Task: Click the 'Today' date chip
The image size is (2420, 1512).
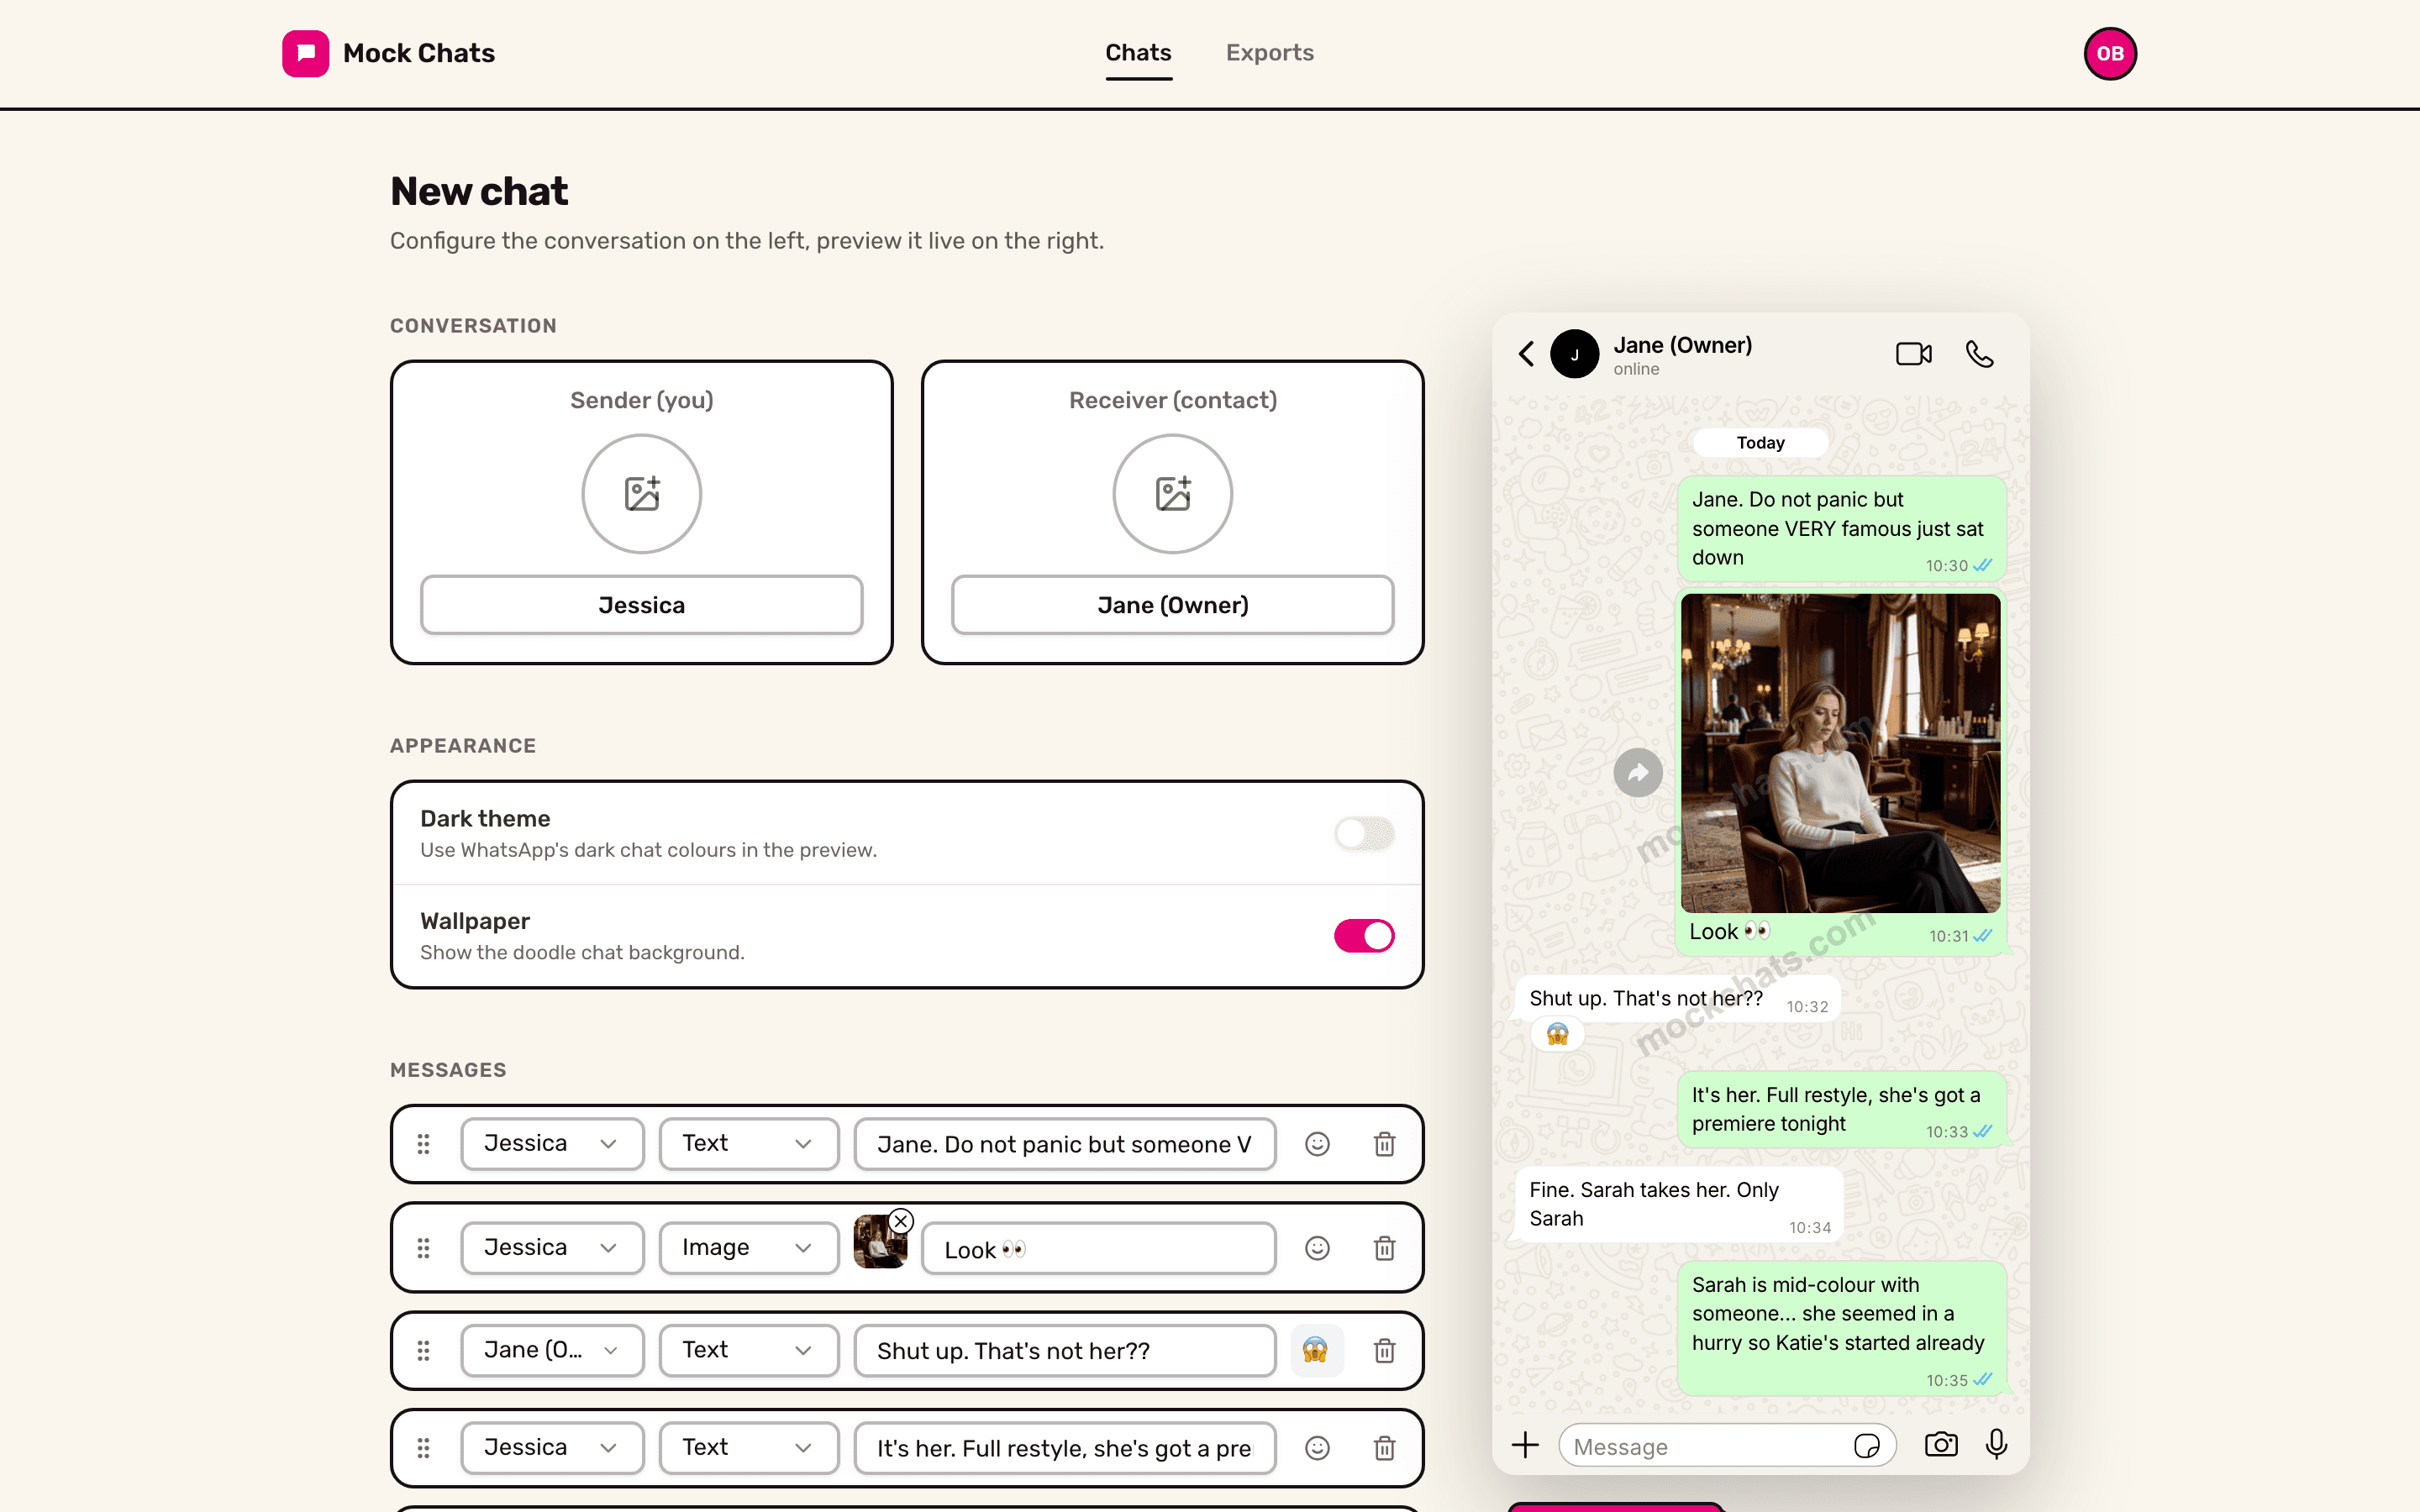Action: (1760, 443)
